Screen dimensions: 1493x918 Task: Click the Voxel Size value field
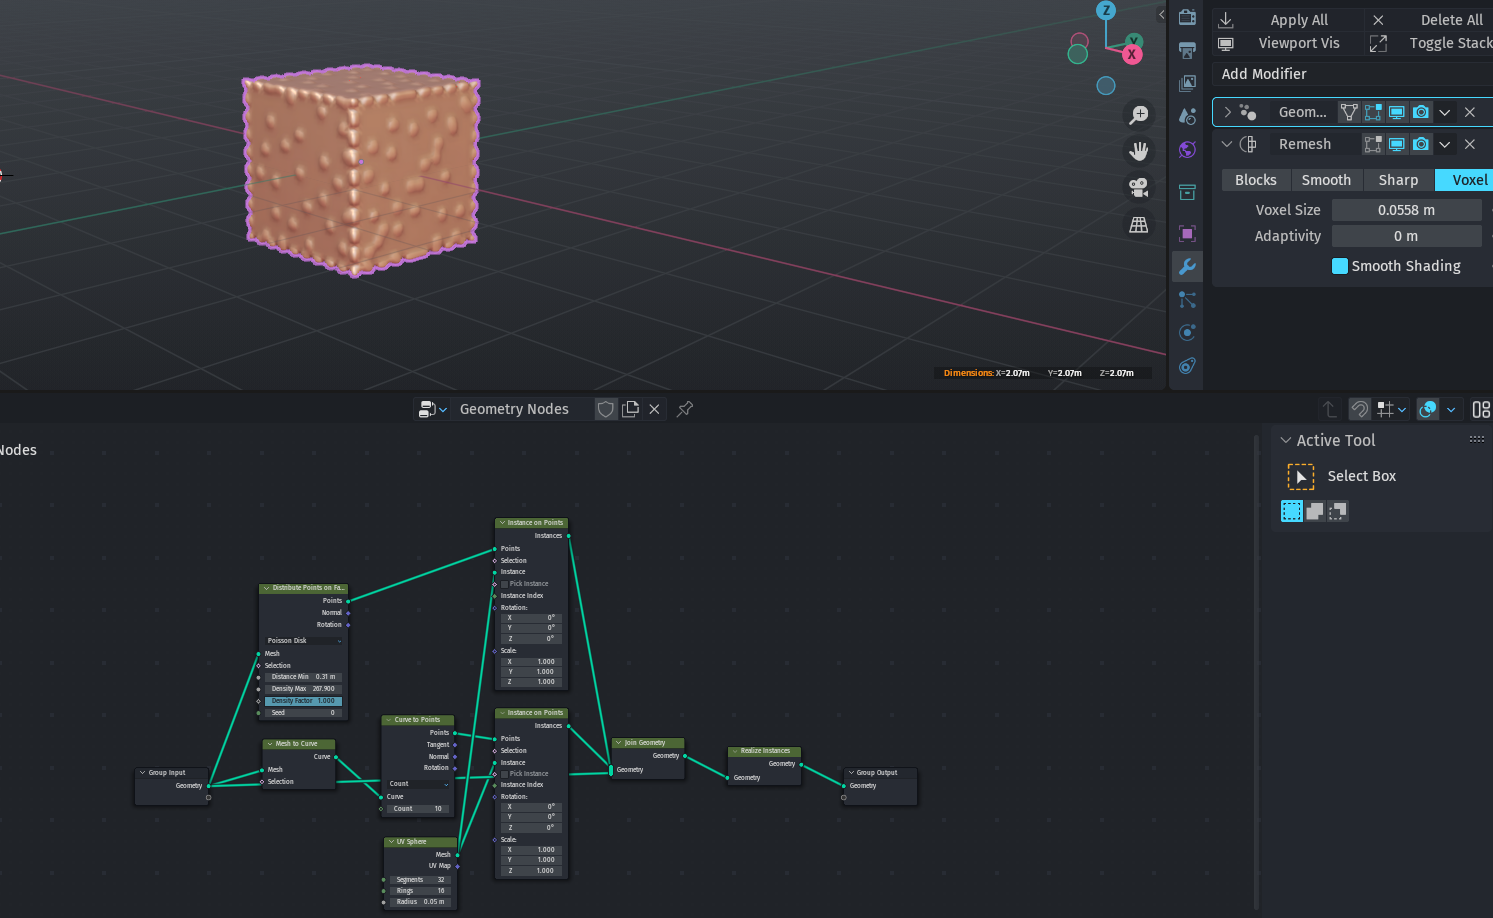[1406, 210]
